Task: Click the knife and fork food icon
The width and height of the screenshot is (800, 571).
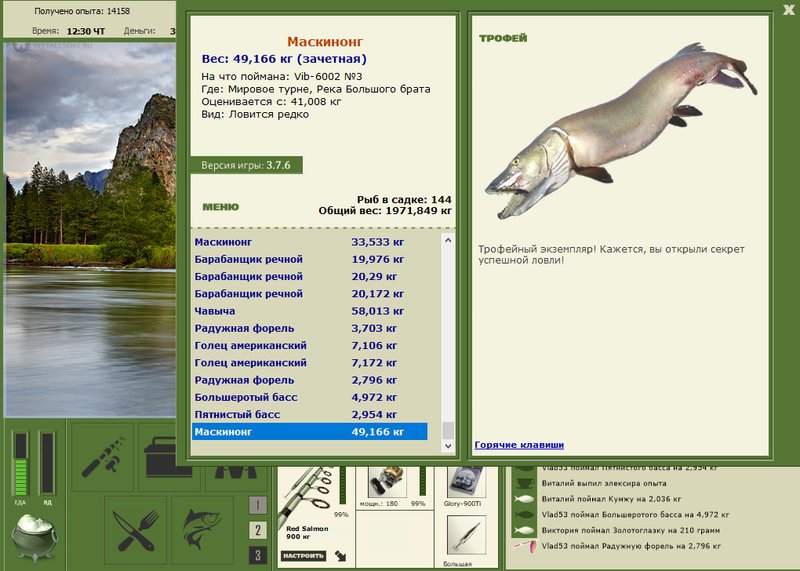Action: point(135,530)
